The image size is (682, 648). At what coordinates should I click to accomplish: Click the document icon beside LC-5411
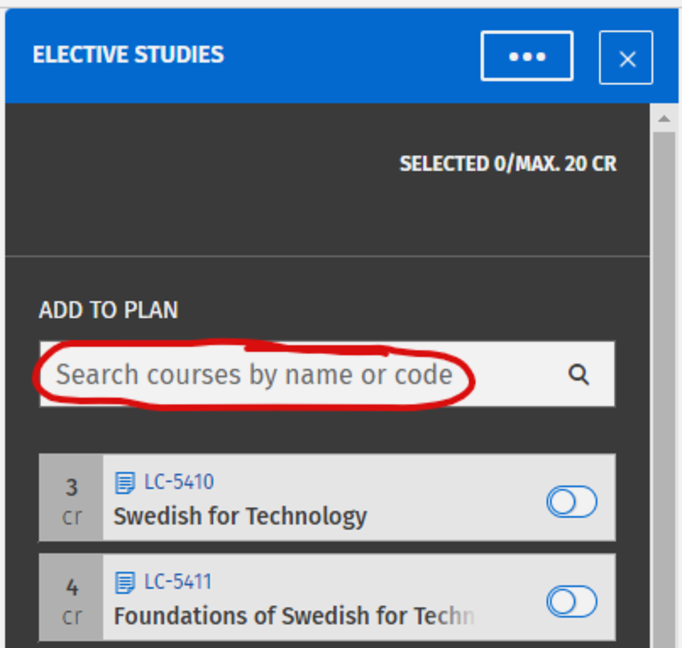tap(125, 582)
